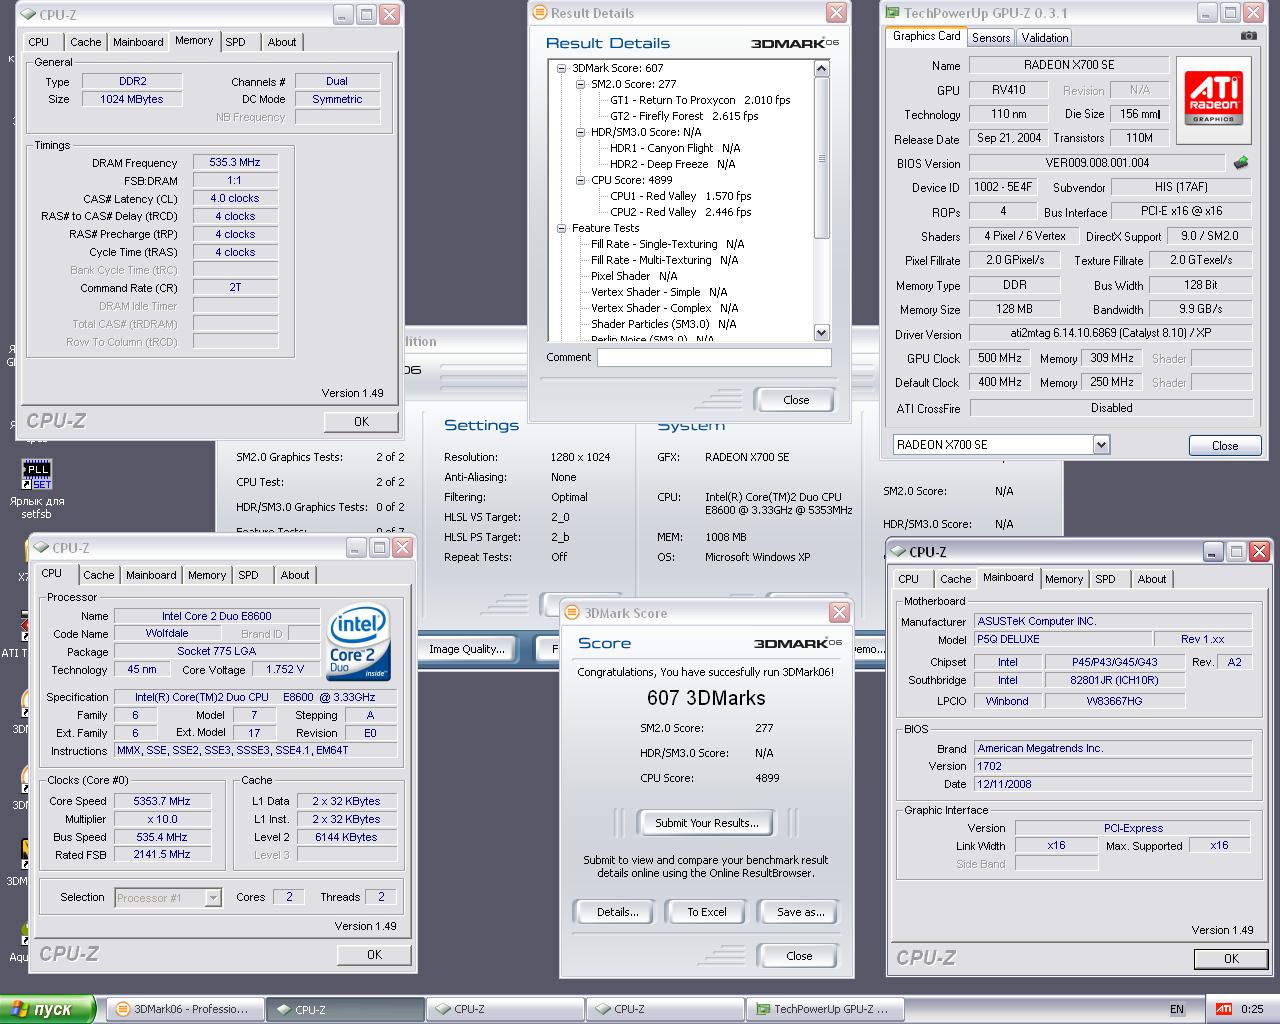Click Result Details scrollbar down arrow
Image resolution: width=1280 pixels, height=1024 pixels.
pos(822,333)
